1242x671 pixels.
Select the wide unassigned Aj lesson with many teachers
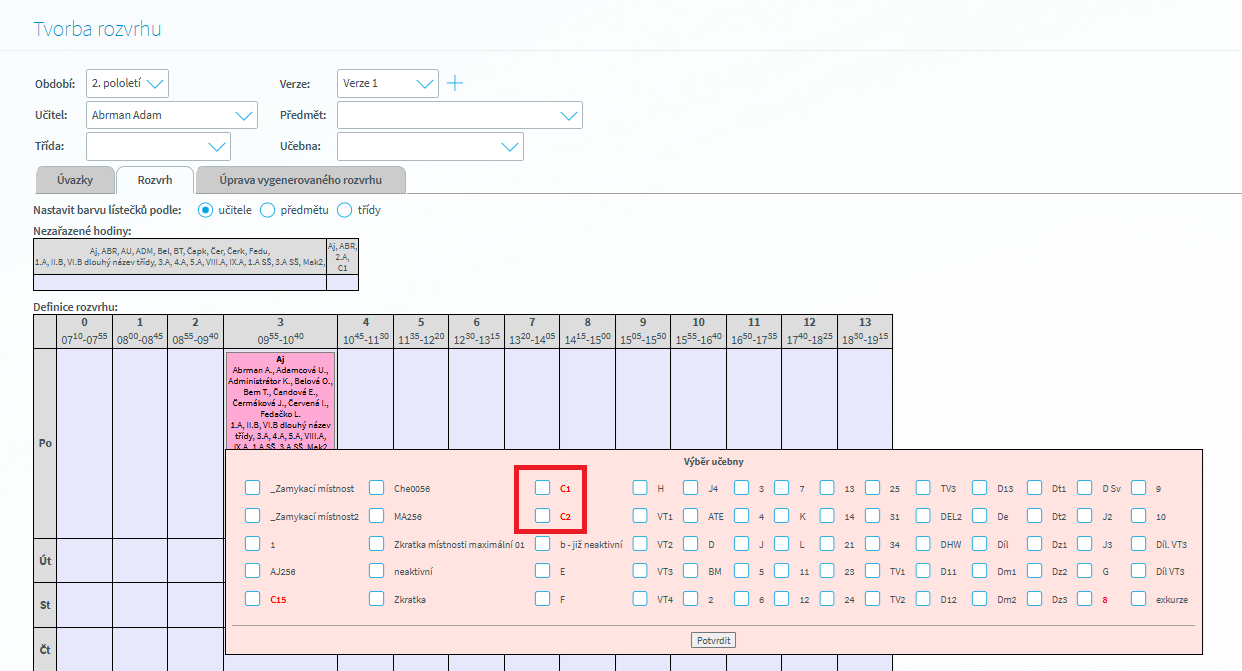[x=180, y=255]
